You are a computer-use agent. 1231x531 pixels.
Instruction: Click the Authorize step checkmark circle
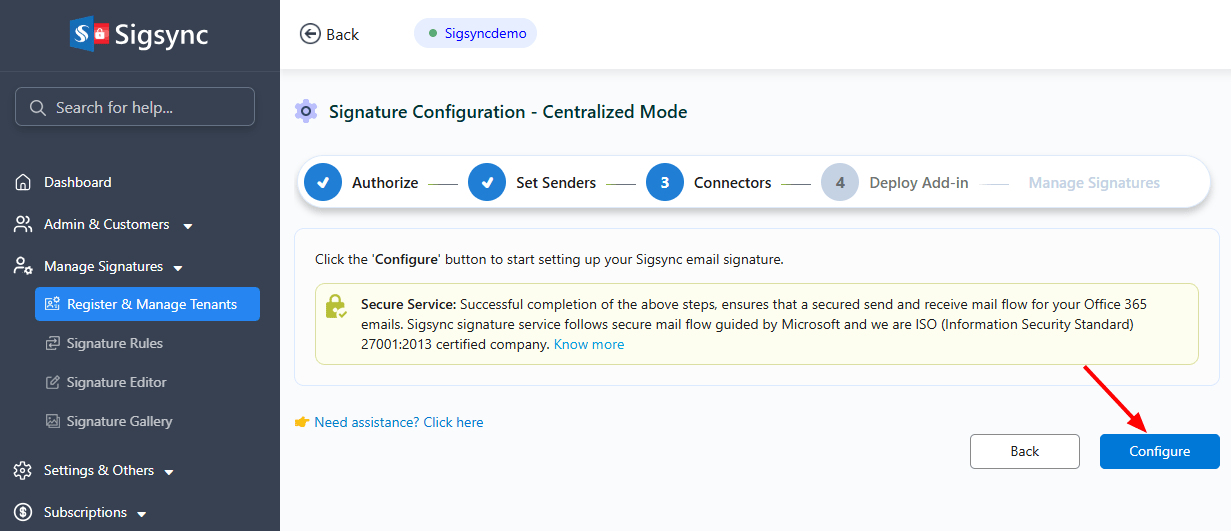click(323, 183)
